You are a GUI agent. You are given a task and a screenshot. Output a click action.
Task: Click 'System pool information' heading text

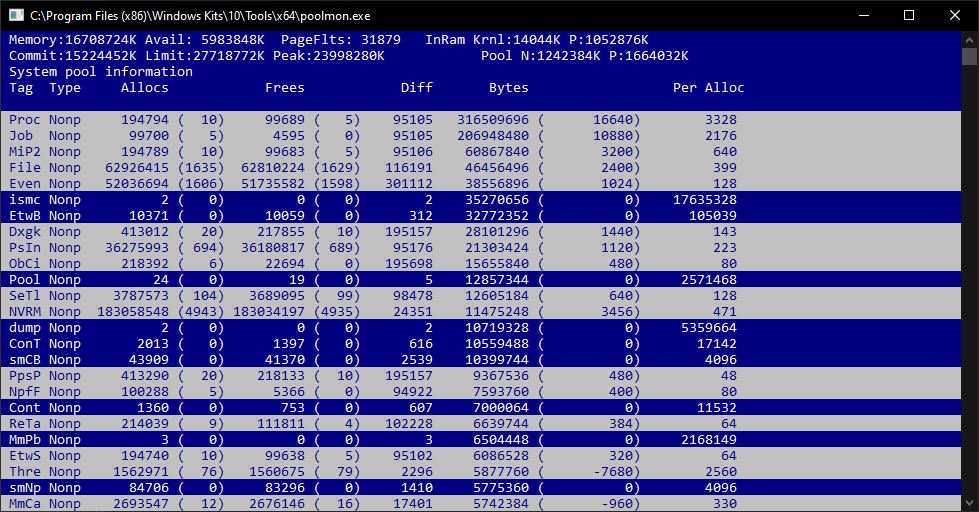[101, 72]
